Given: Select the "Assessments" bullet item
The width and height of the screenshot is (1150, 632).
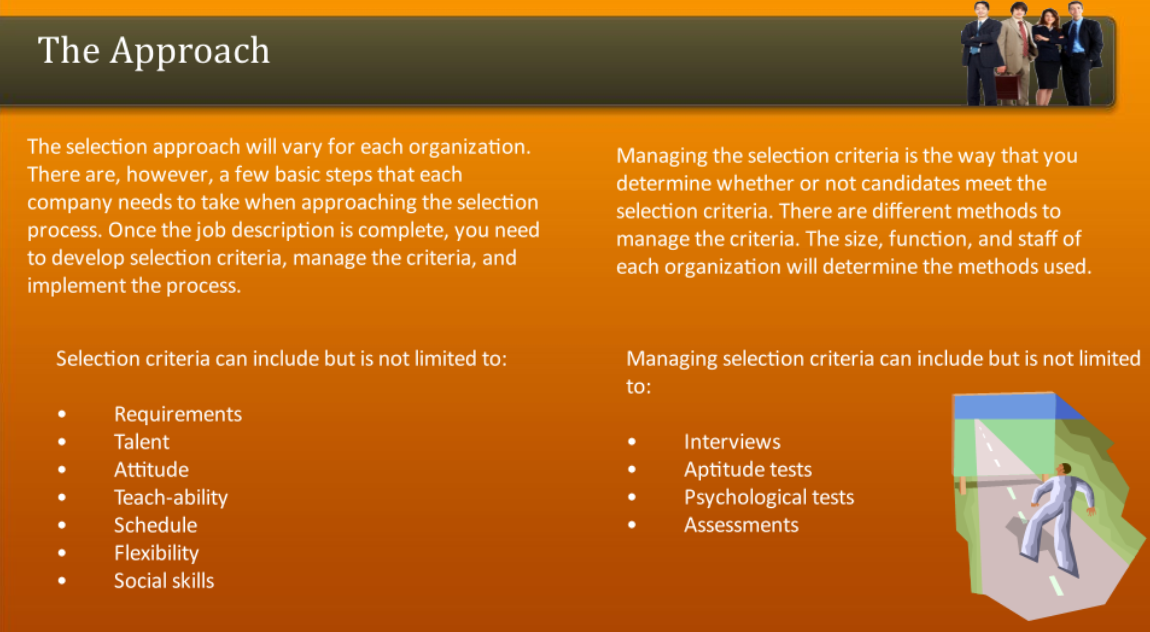Looking at the screenshot, I should pyautogui.click(x=741, y=525).
